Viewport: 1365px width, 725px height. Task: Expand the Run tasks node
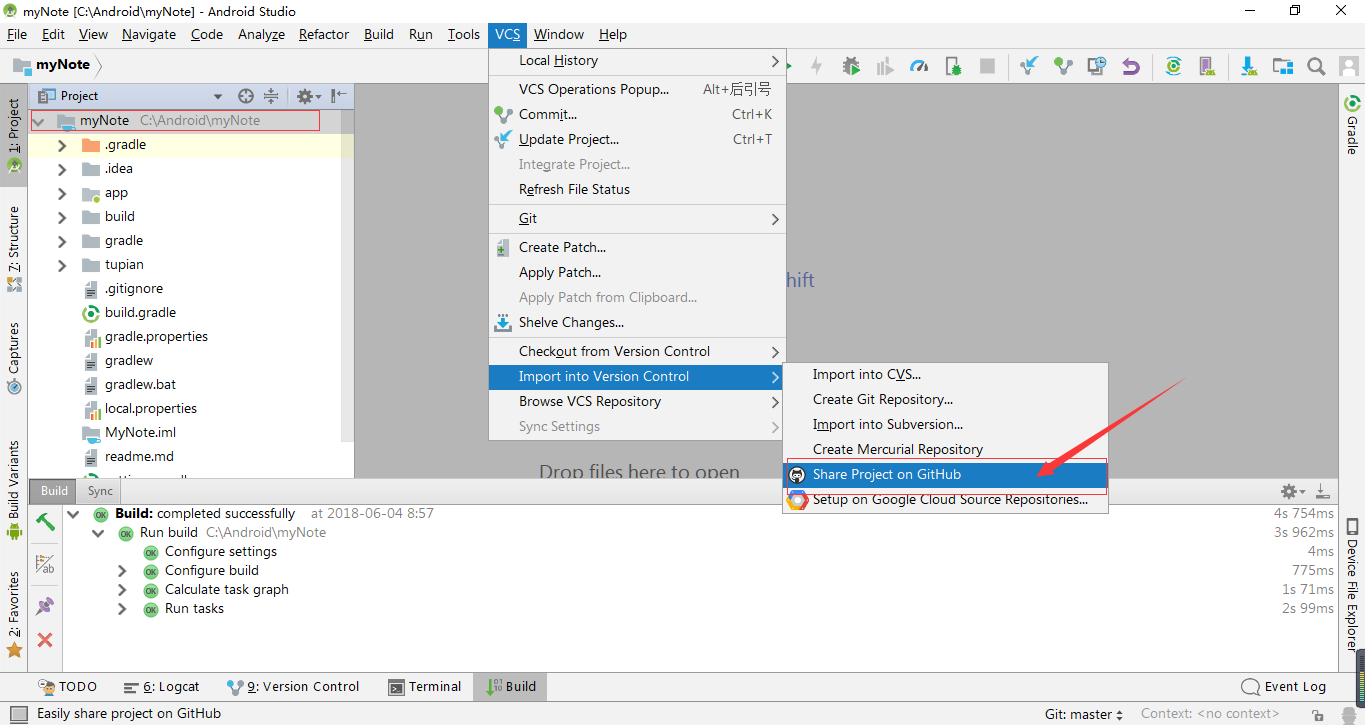[122, 609]
